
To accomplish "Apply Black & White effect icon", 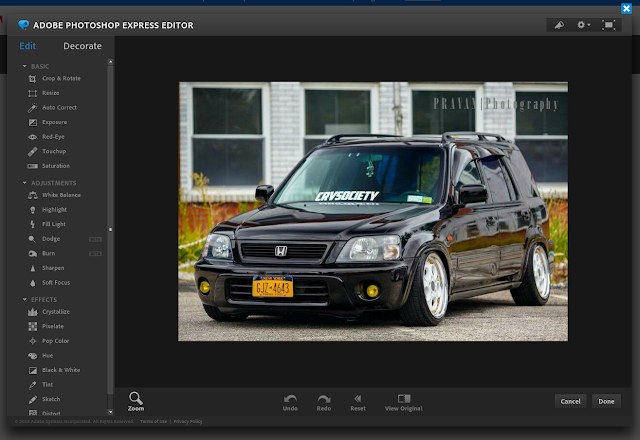I will pos(33,370).
